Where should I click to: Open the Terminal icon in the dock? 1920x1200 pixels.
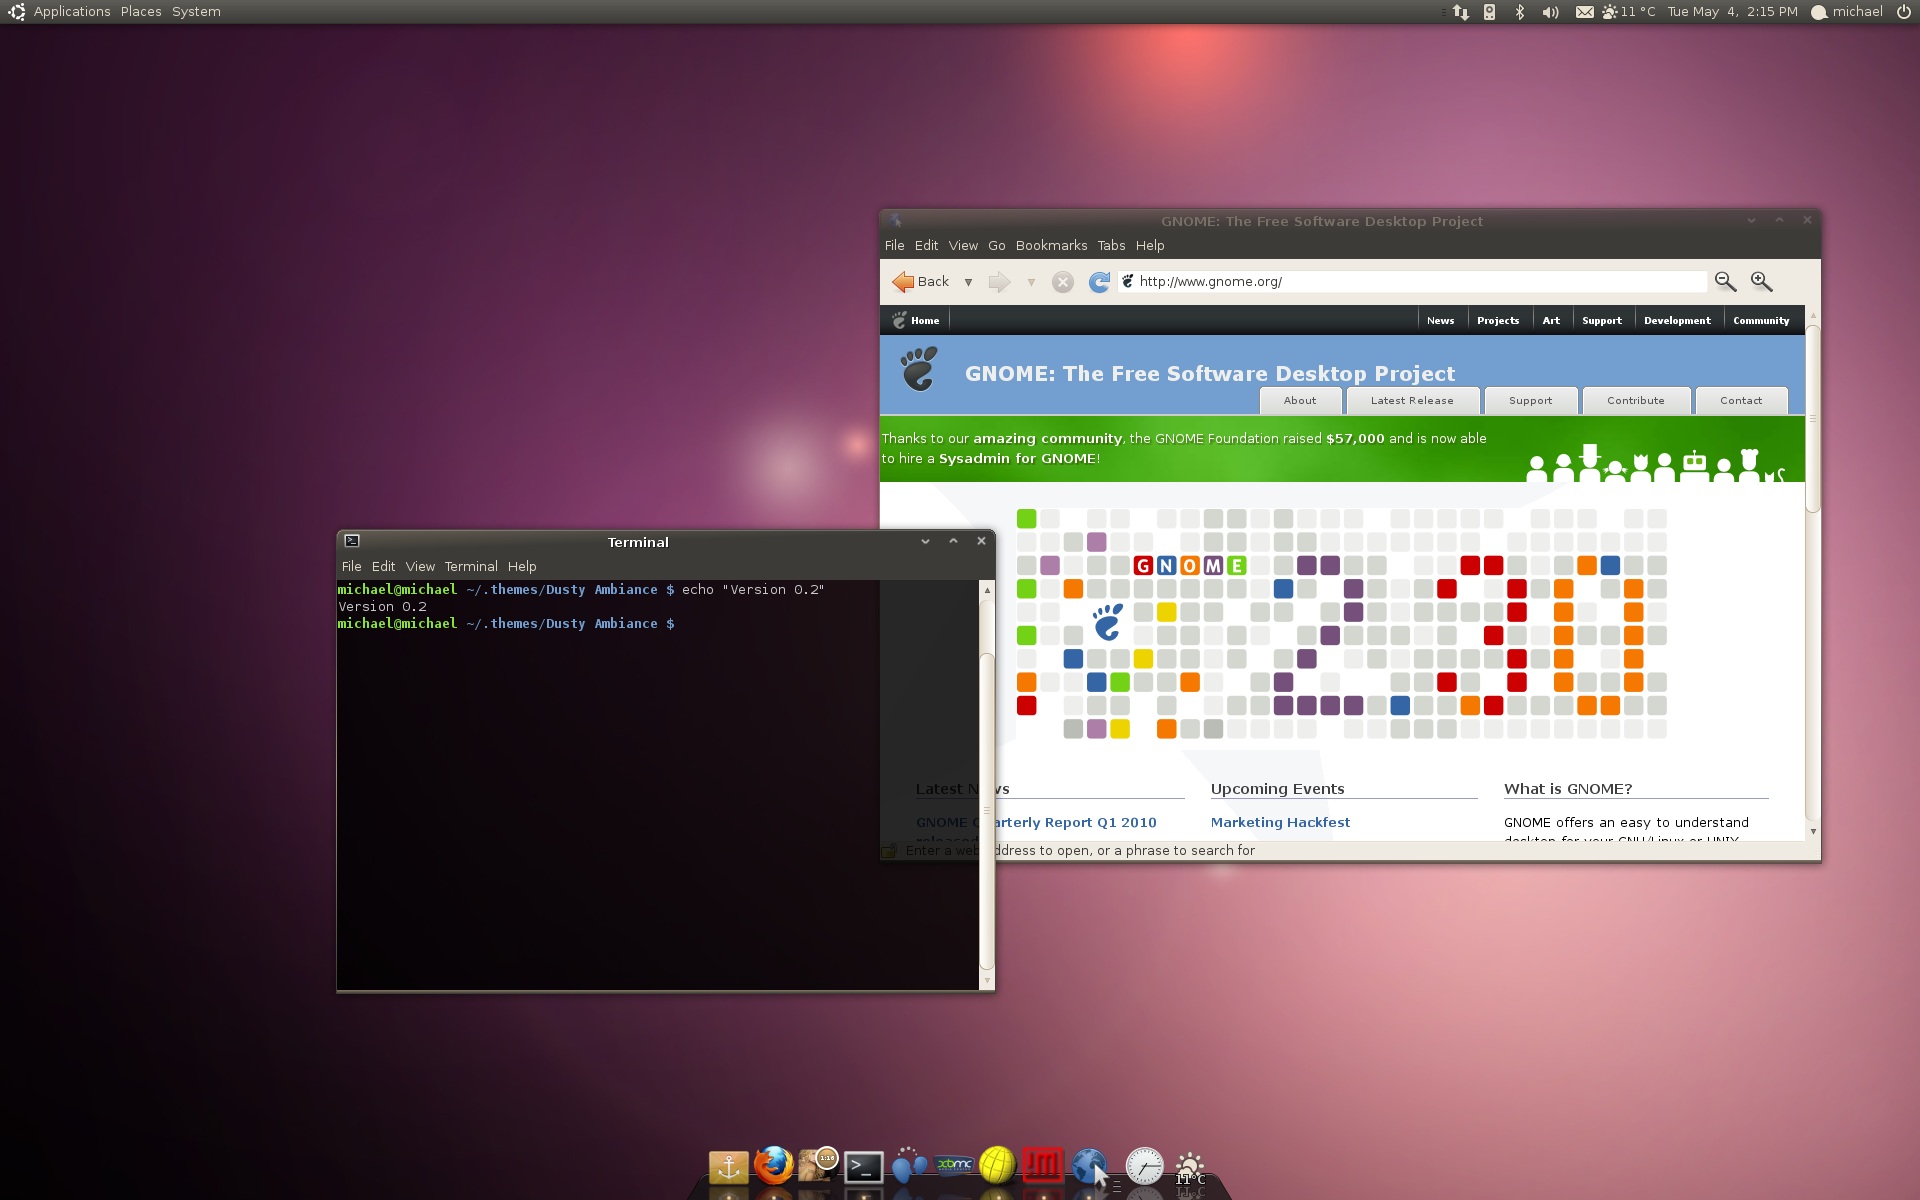[863, 1166]
